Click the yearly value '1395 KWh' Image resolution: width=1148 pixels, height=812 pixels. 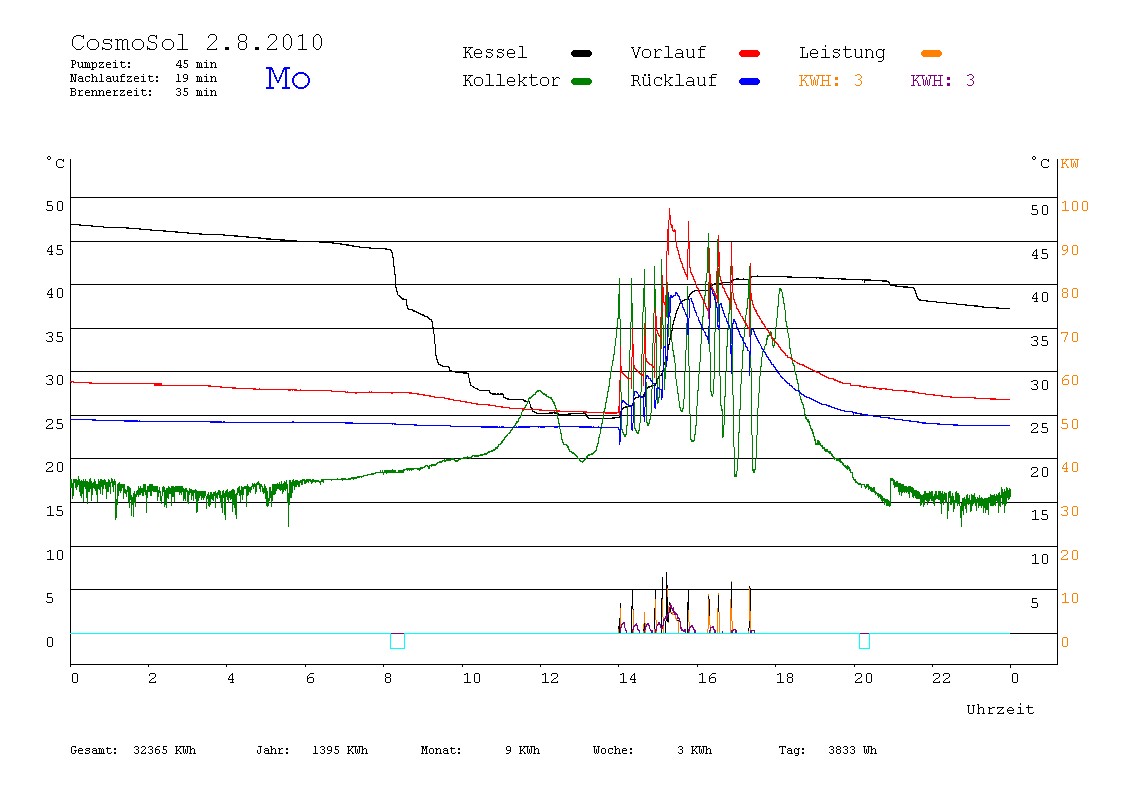(x=340, y=750)
